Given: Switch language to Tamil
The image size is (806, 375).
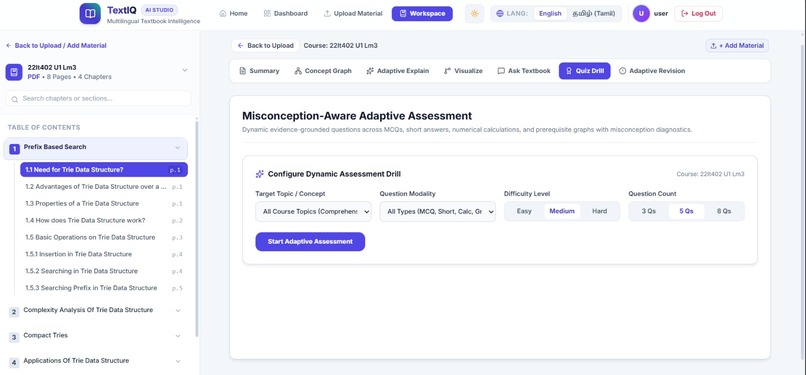Looking at the screenshot, I should [x=593, y=13].
